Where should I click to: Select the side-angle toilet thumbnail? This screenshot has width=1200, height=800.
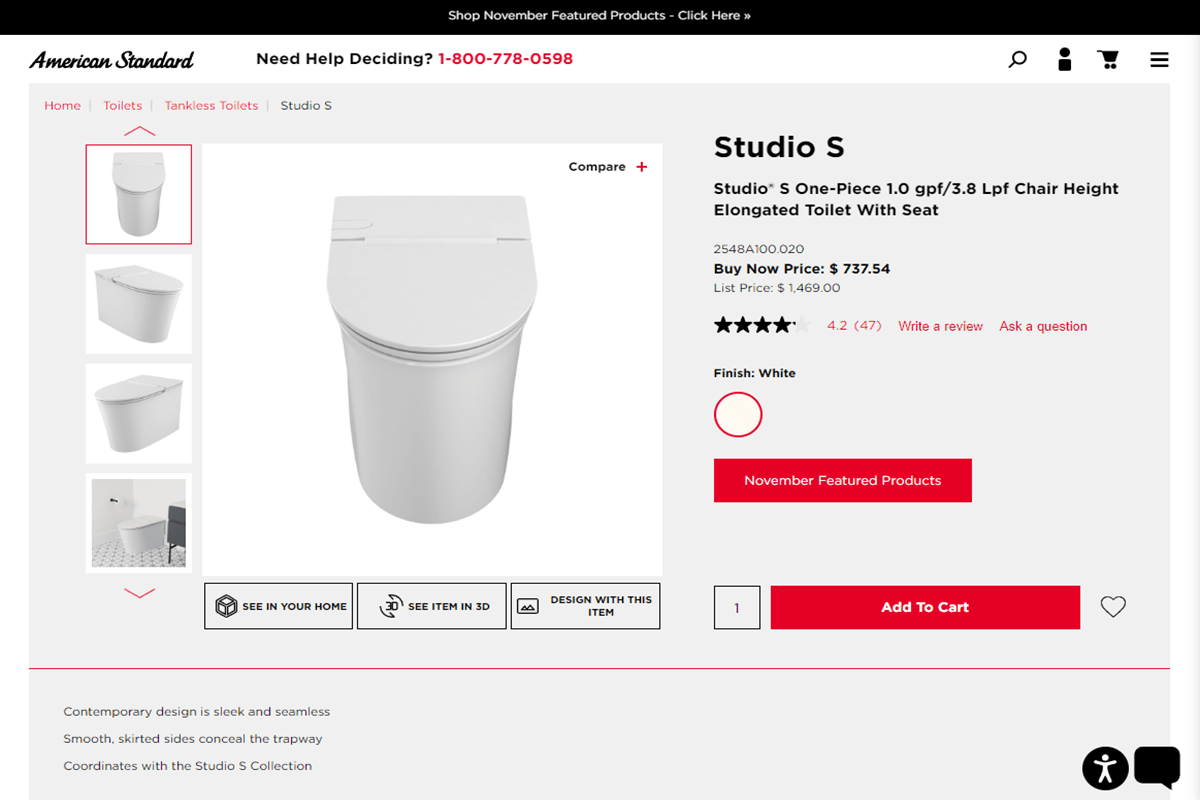pyautogui.click(x=139, y=304)
